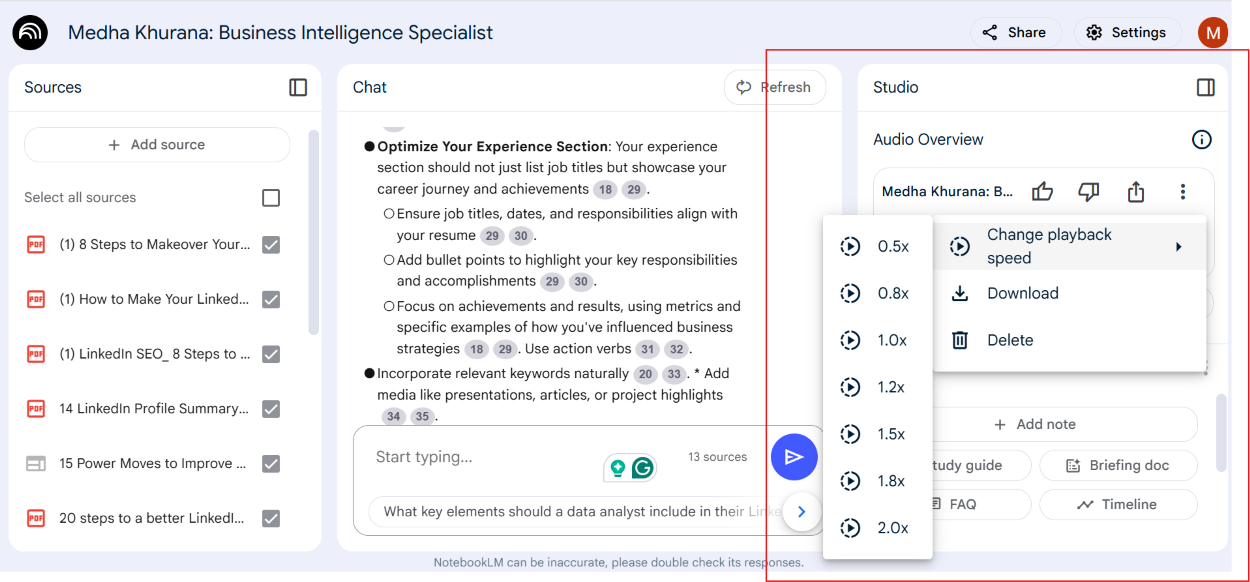
Task: Uncheck the 14 LinkedIn Profile Summary source
Action: coord(271,409)
